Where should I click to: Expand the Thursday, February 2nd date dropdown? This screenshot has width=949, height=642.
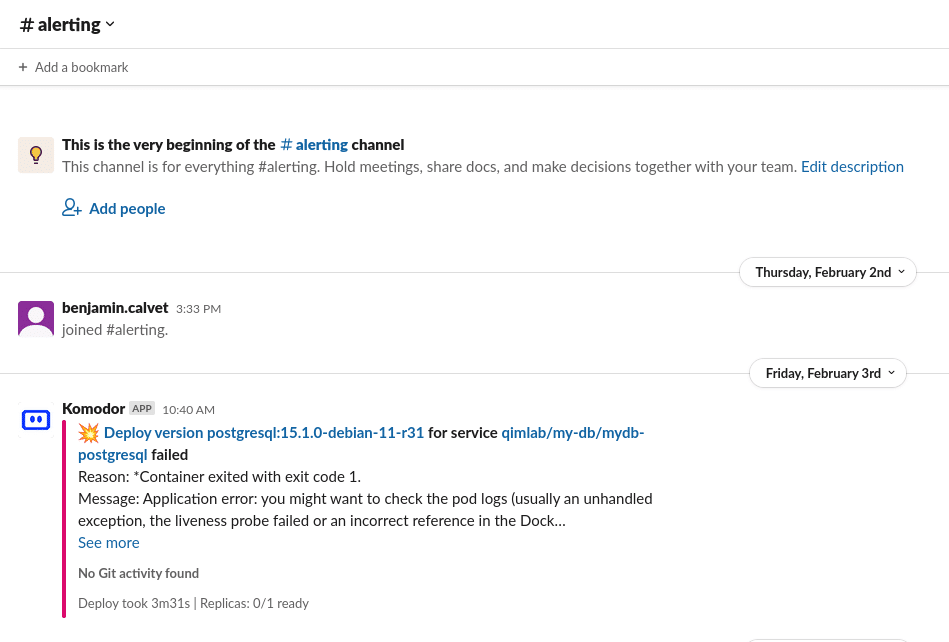[827, 272]
